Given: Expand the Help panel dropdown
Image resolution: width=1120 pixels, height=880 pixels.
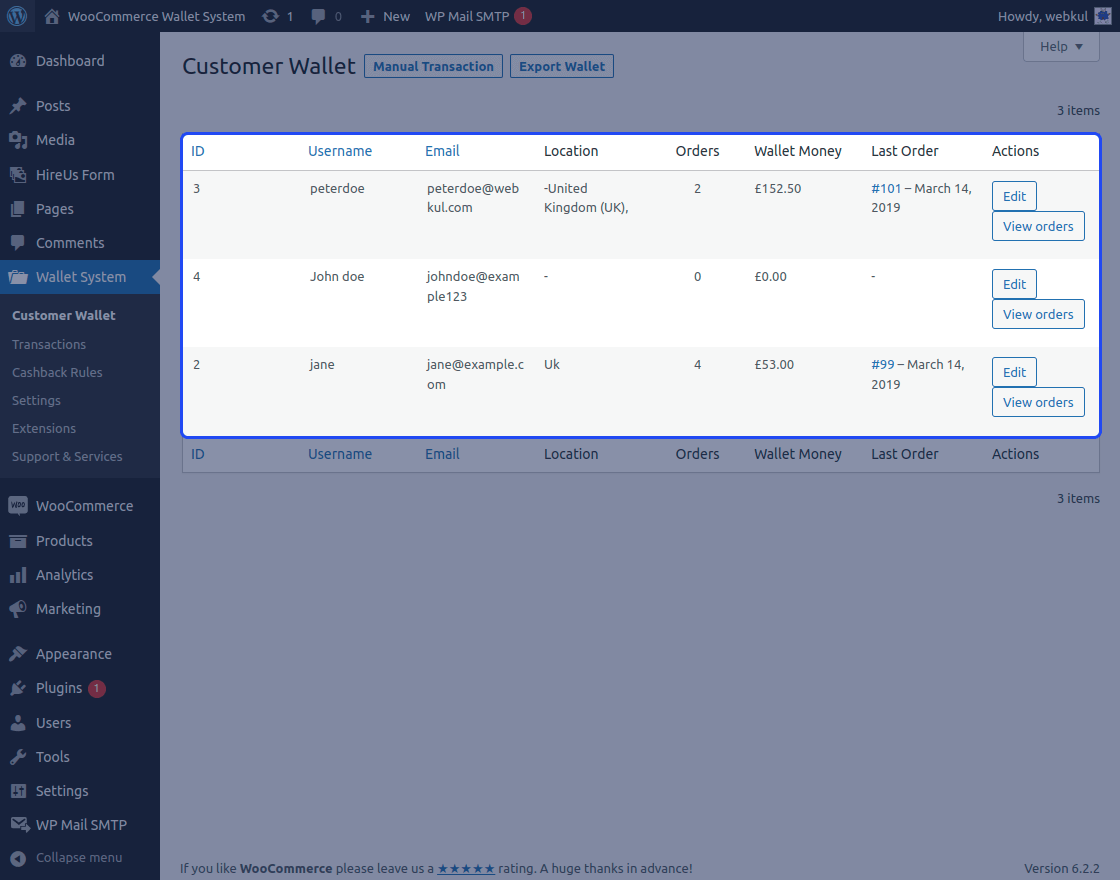Looking at the screenshot, I should [x=1060, y=46].
